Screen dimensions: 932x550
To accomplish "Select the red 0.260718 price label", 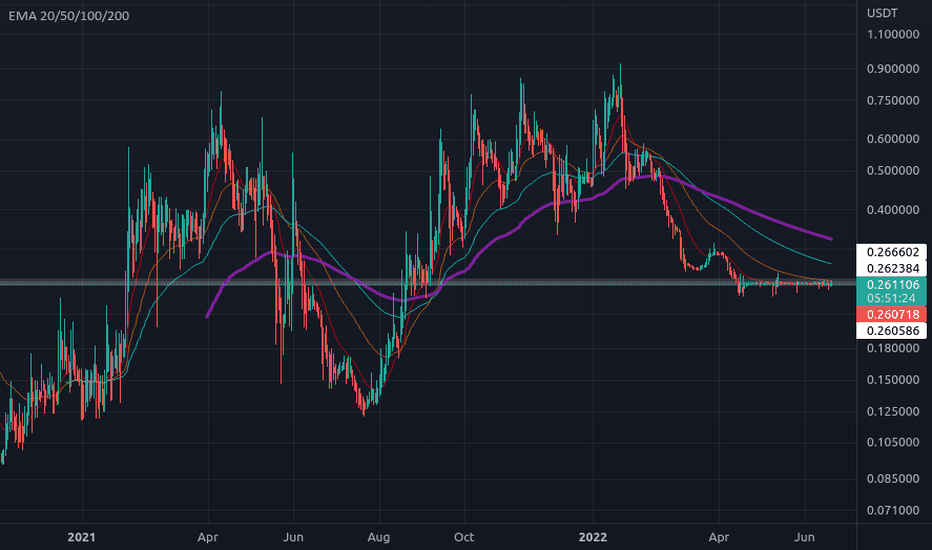I will [x=892, y=315].
